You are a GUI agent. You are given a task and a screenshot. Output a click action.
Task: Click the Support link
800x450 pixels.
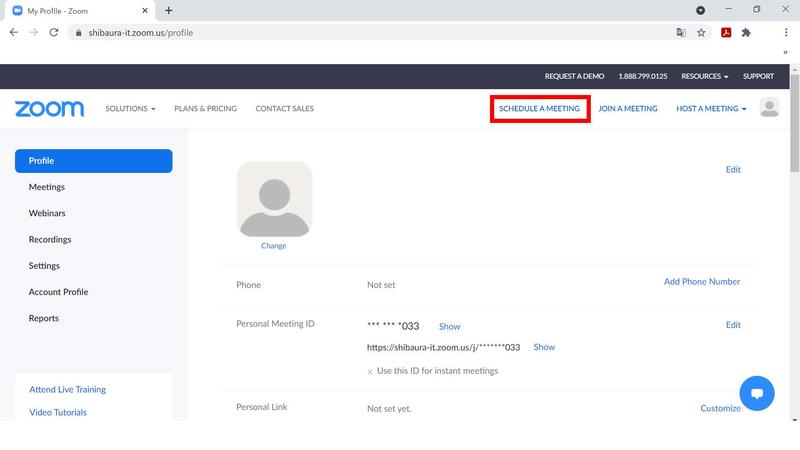coord(758,76)
